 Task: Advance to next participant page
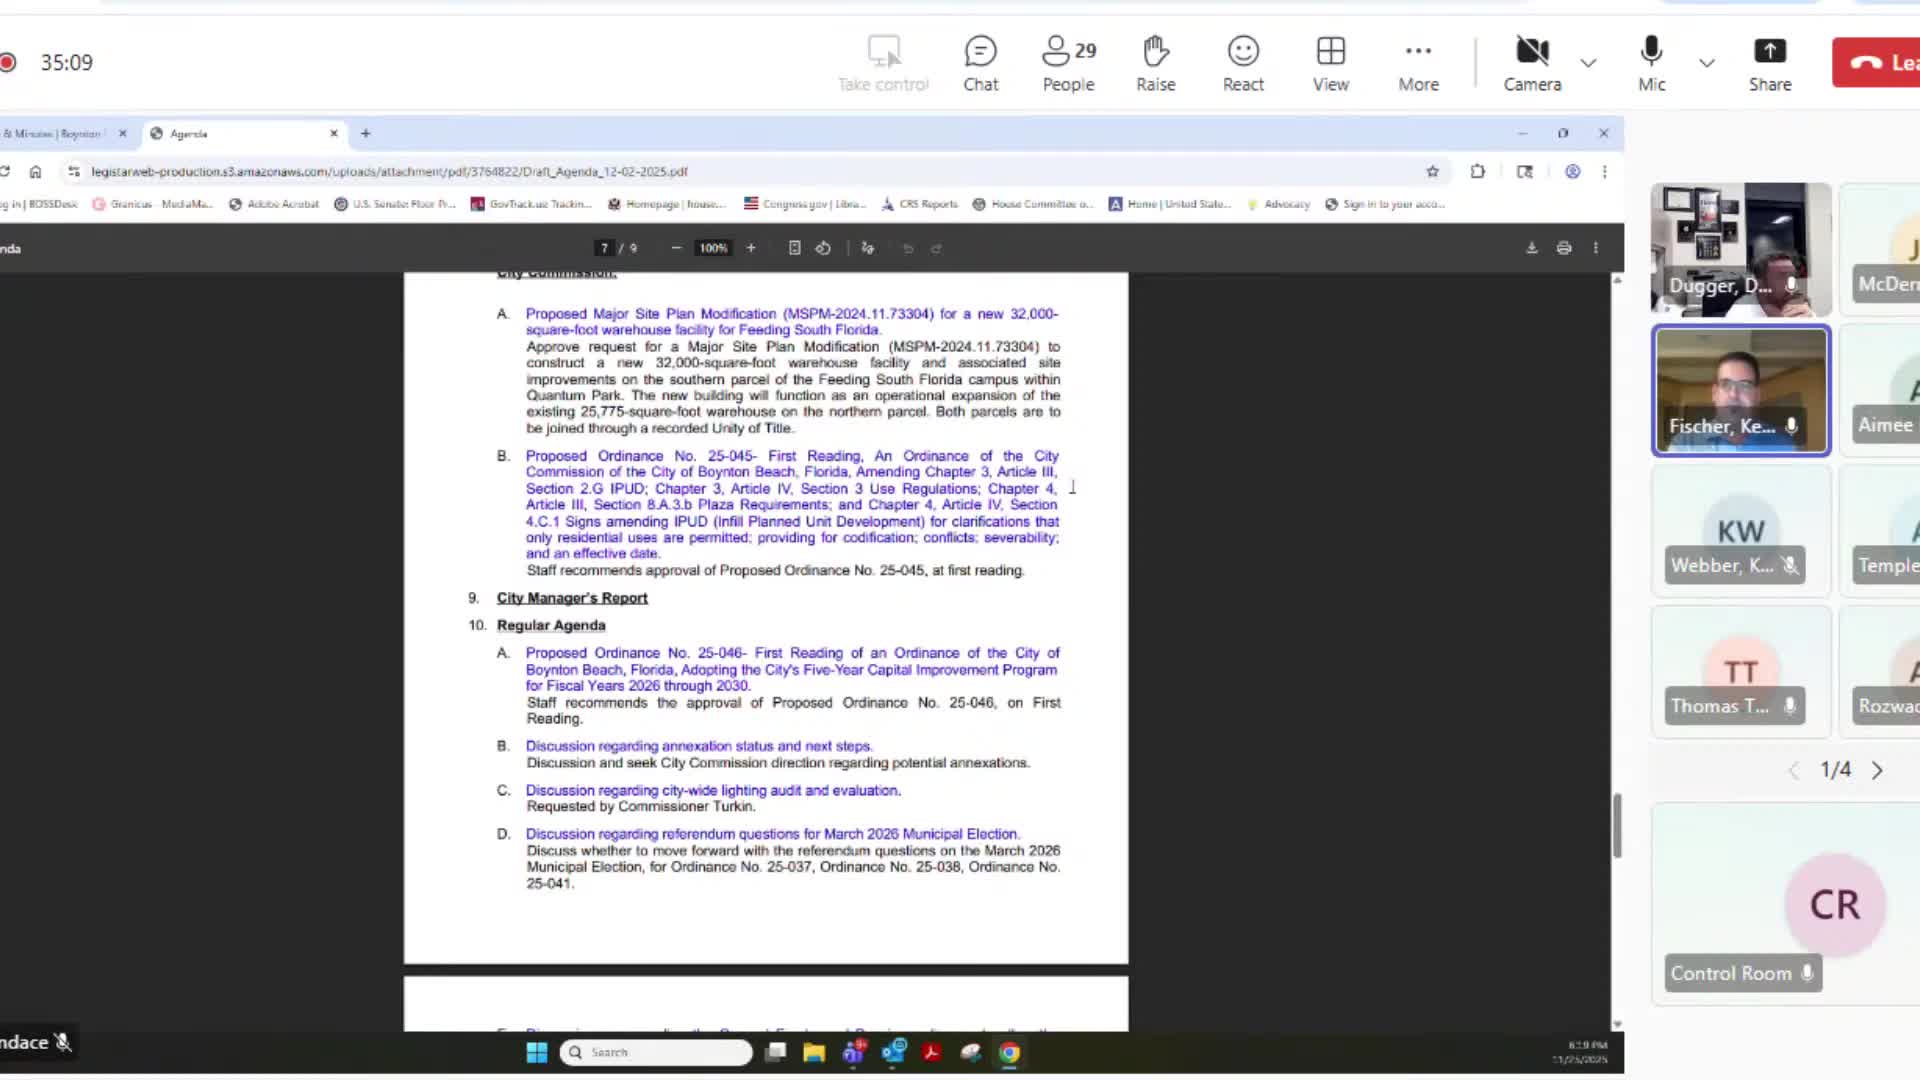click(1877, 770)
